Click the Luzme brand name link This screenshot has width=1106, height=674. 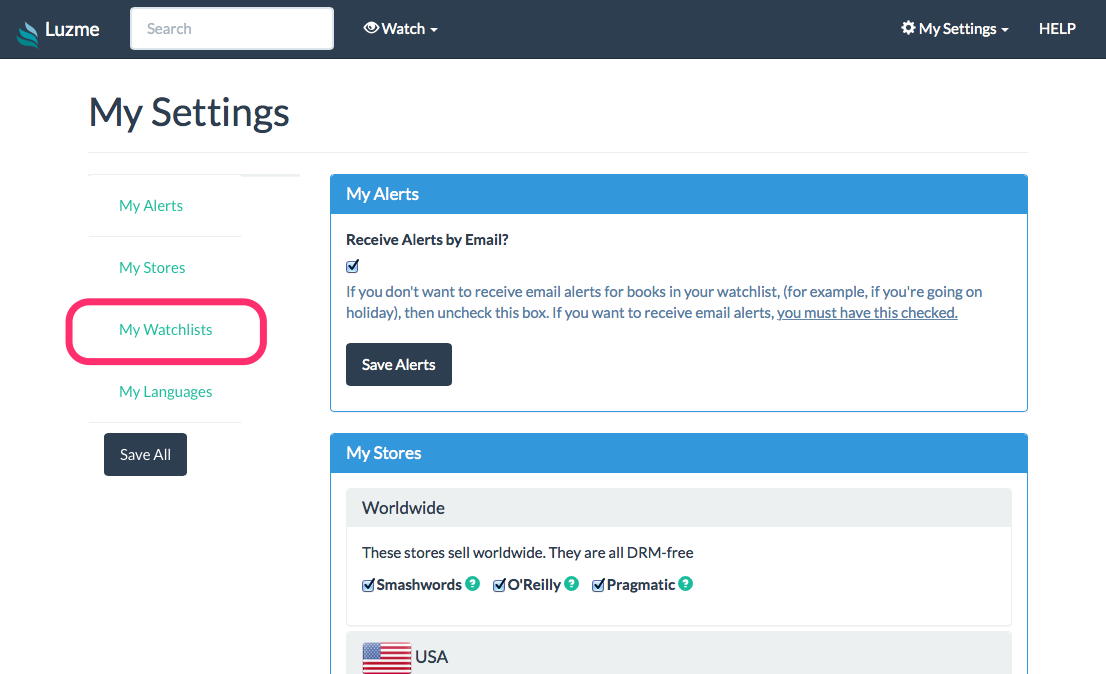(x=72, y=29)
